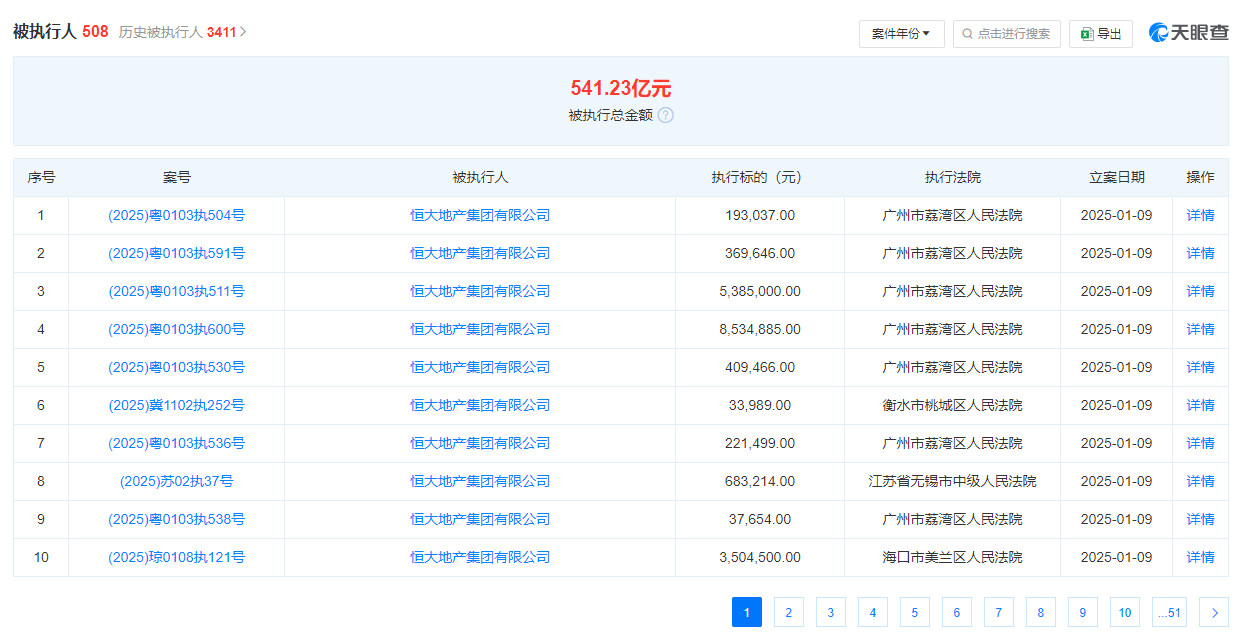The image size is (1238, 641).
Task: View 详情 for row 3
Action: (1201, 291)
